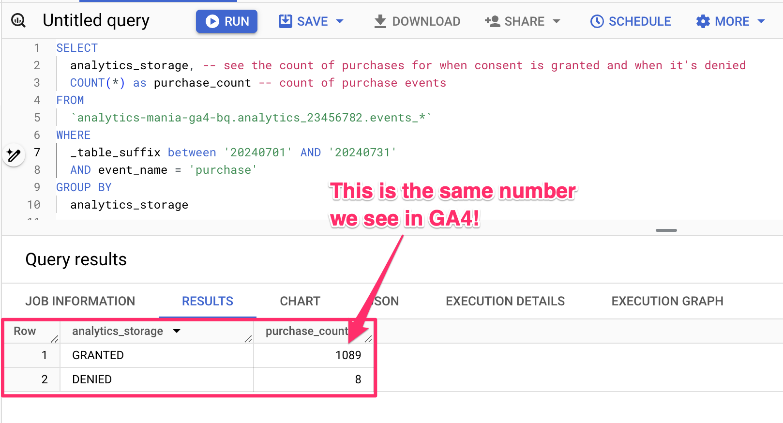Viewport: 783px width, 423px height.
Task: Click resize handle on Row column header
Action: [52, 339]
